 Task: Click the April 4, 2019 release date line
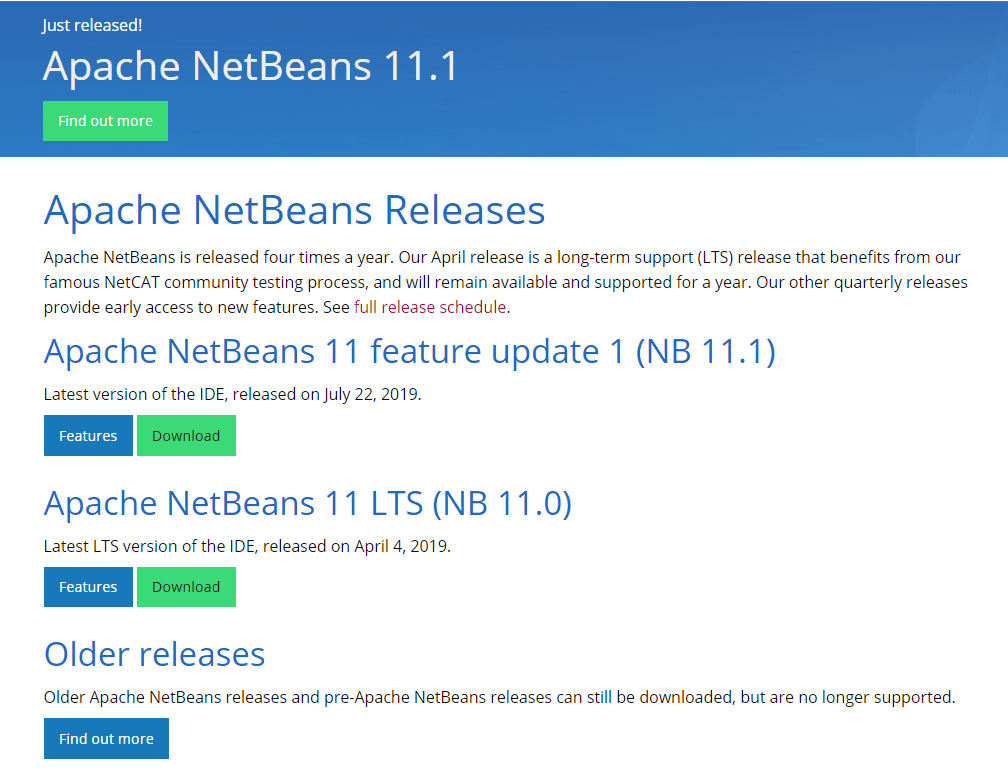tap(247, 546)
